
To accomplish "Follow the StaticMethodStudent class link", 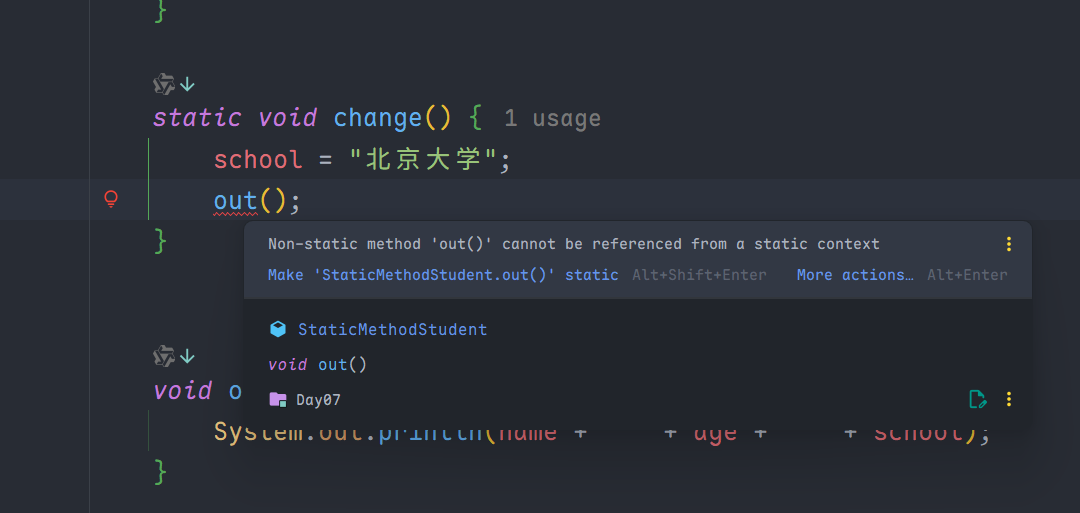I will (392, 329).
